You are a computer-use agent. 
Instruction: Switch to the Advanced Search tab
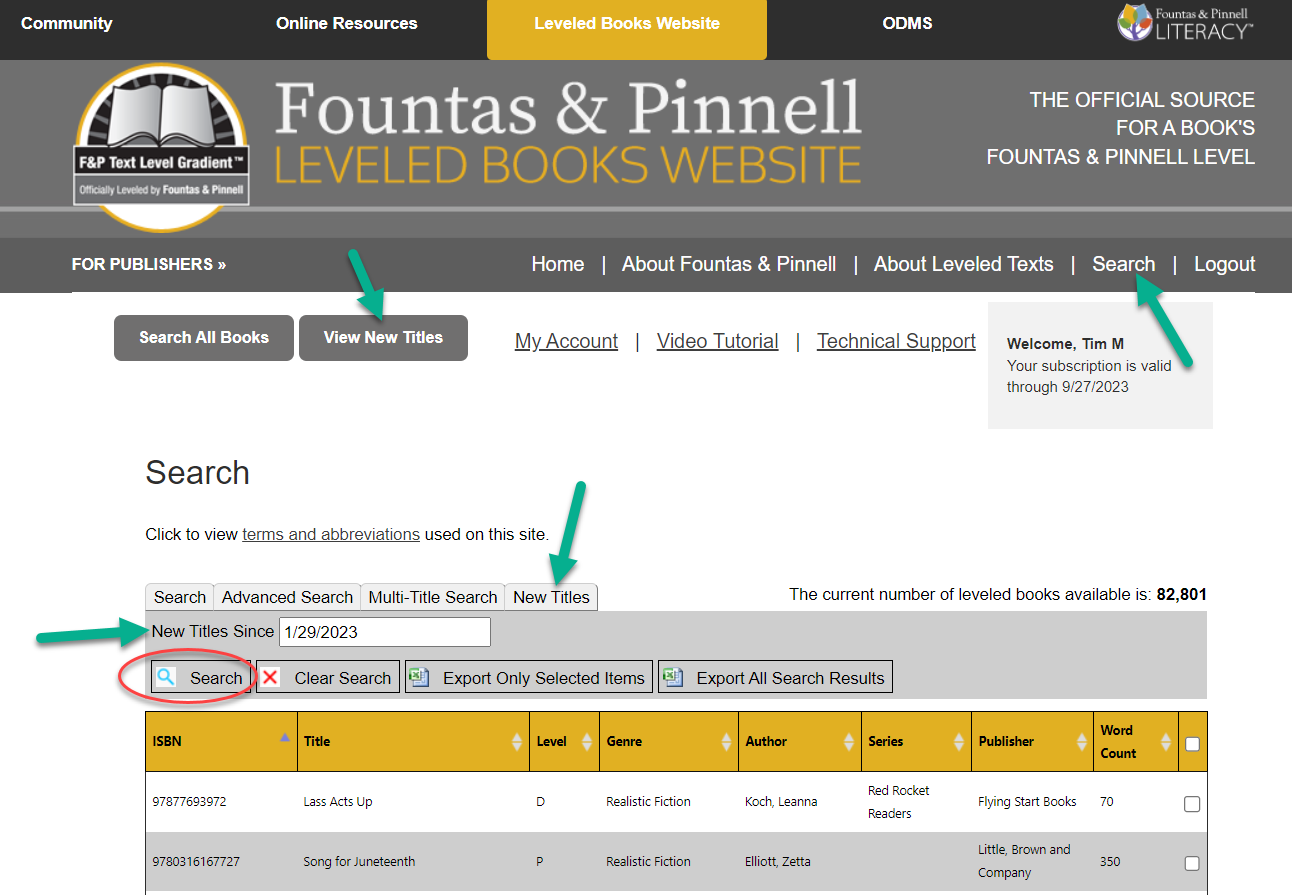tap(287, 597)
